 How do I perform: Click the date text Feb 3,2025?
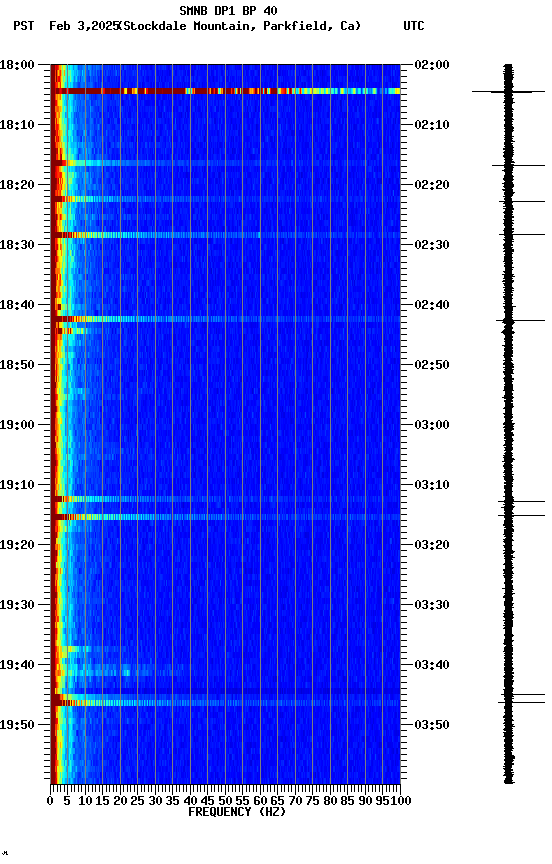point(84,26)
